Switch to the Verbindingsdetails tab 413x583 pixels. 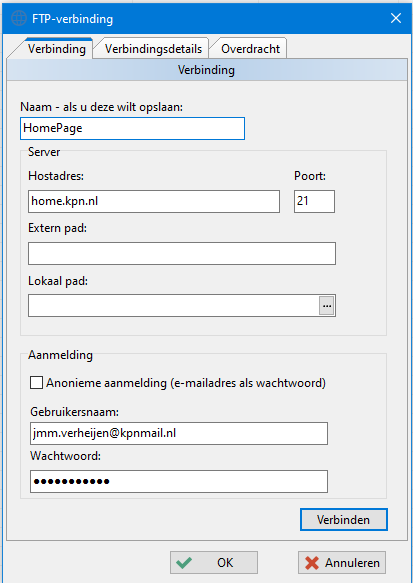click(153, 49)
